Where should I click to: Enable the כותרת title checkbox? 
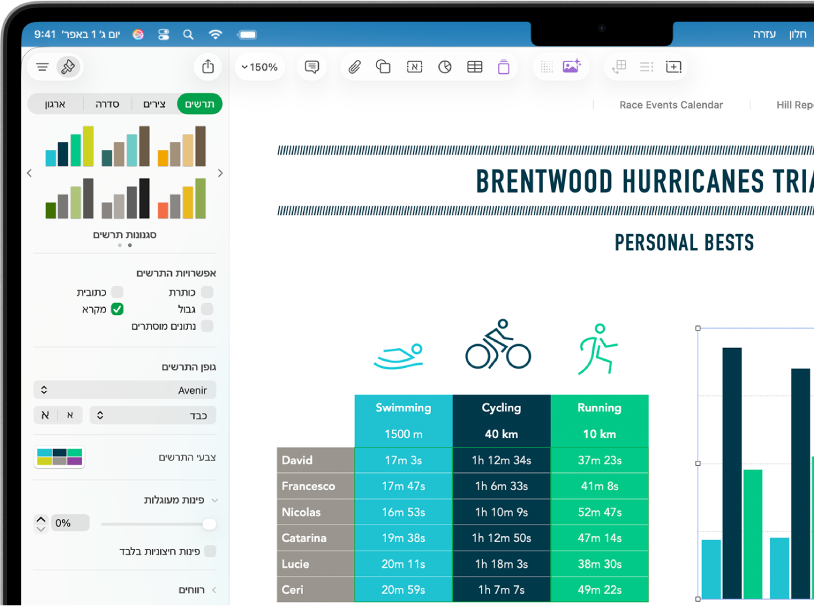tap(207, 292)
